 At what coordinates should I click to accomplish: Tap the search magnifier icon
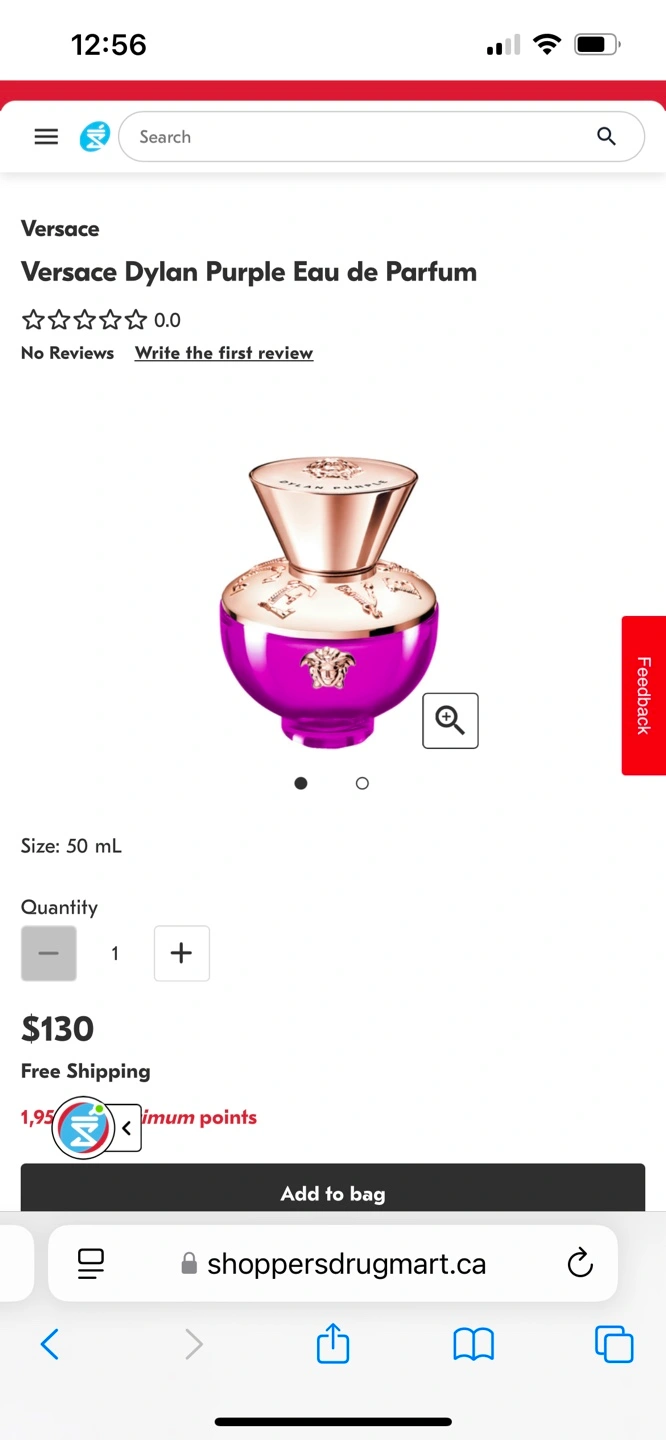click(x=606, y=136)
